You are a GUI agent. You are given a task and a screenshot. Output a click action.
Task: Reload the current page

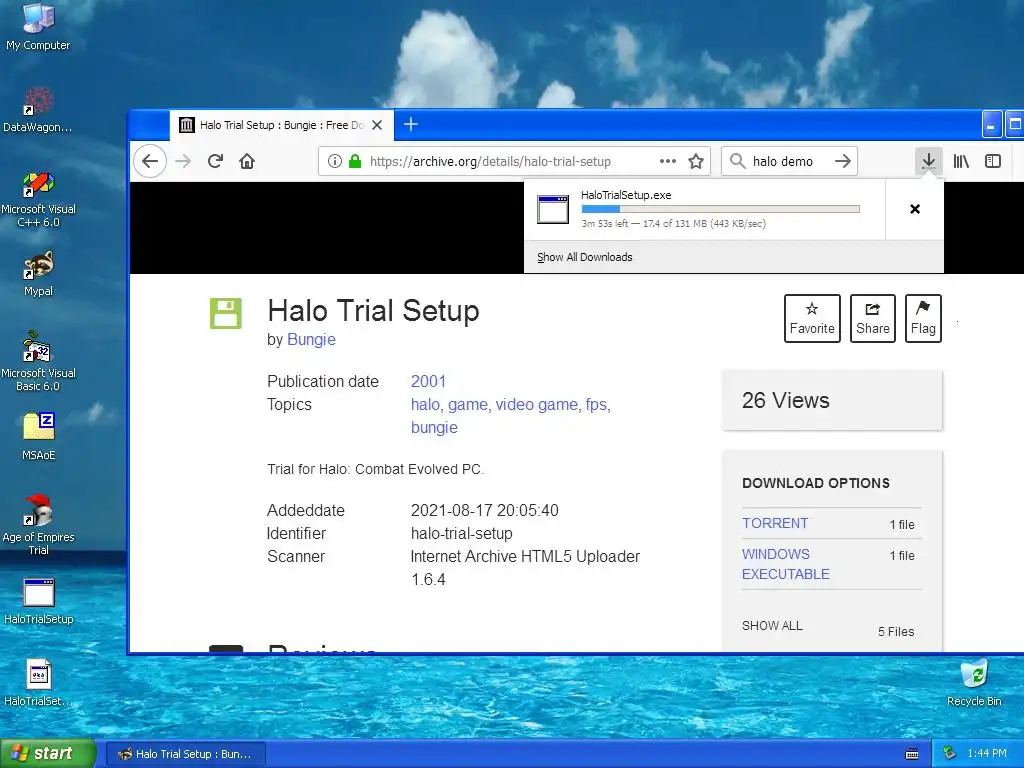216,161
